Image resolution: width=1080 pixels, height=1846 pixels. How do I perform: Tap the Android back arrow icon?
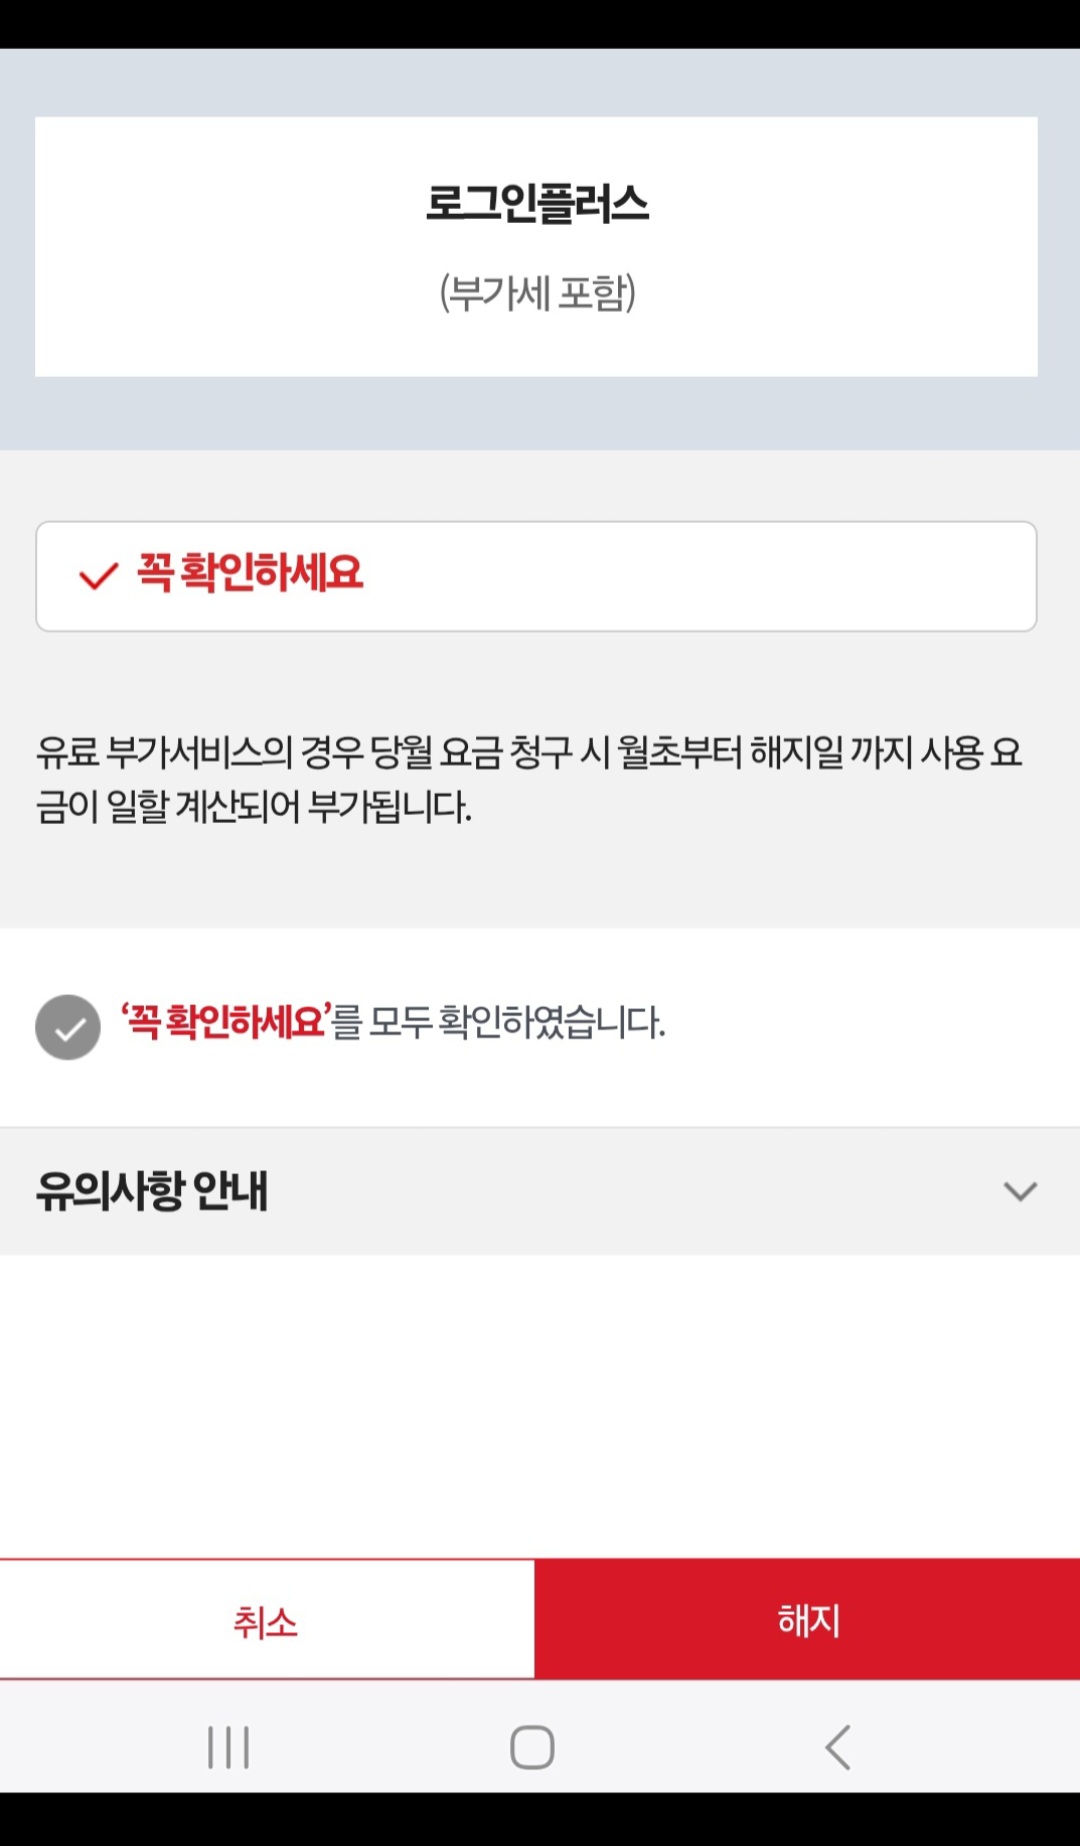coord(838,1749)
